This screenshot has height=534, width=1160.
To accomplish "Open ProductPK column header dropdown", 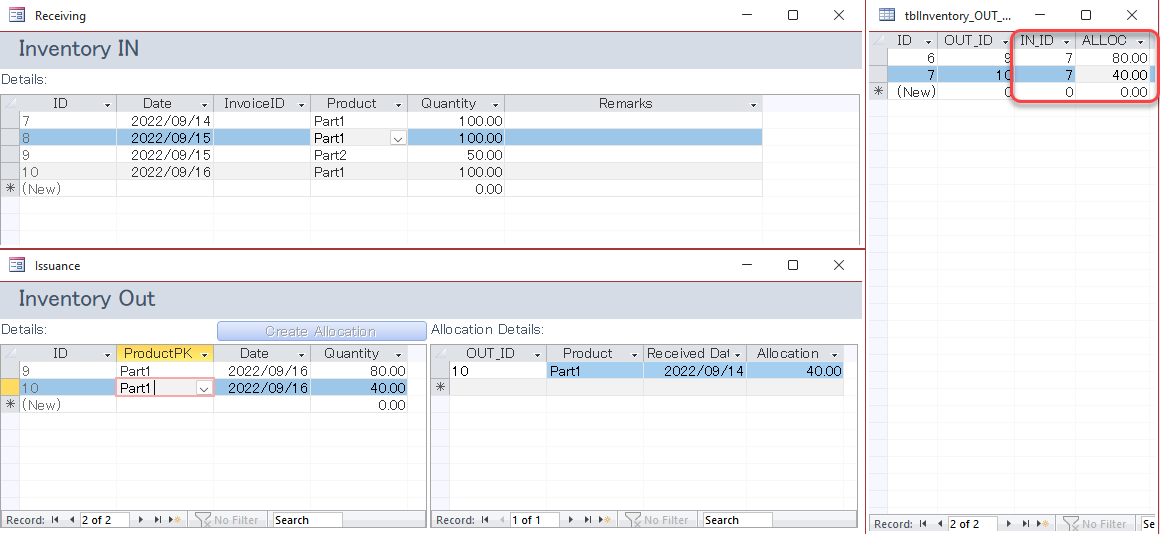I will (203, 354).
